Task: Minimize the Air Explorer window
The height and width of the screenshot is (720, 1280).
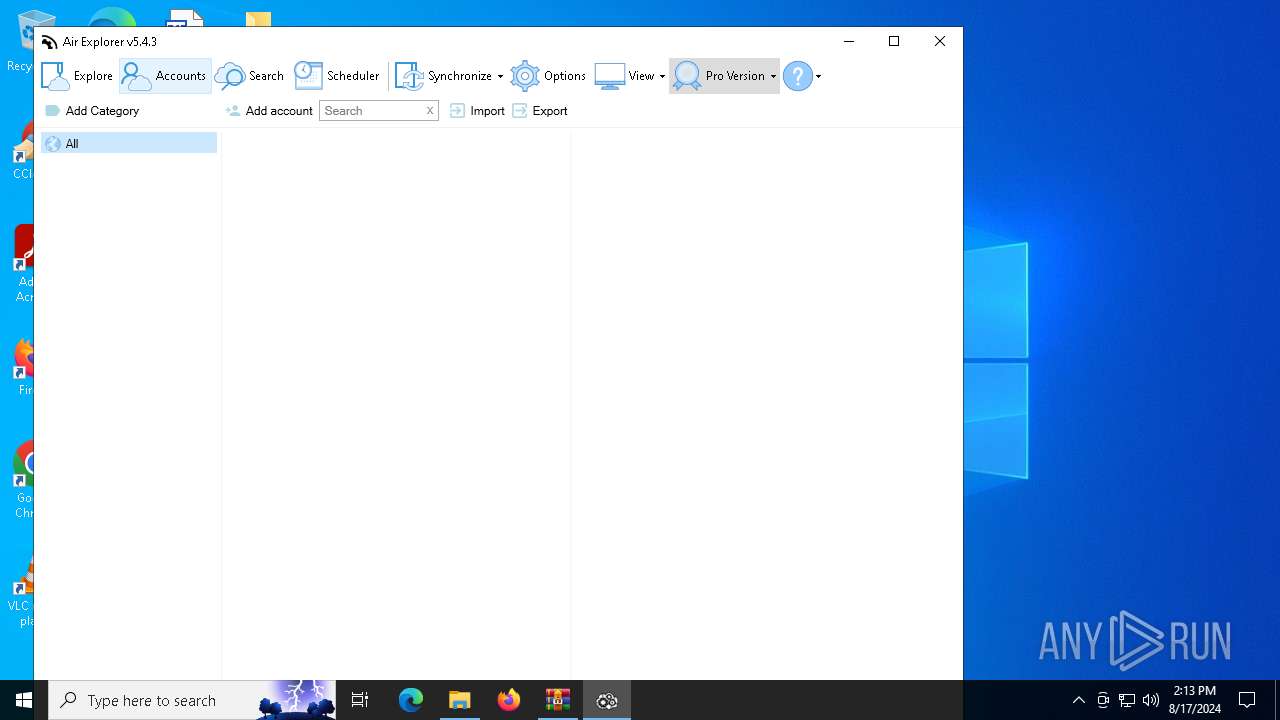Action: click(849, 41)
